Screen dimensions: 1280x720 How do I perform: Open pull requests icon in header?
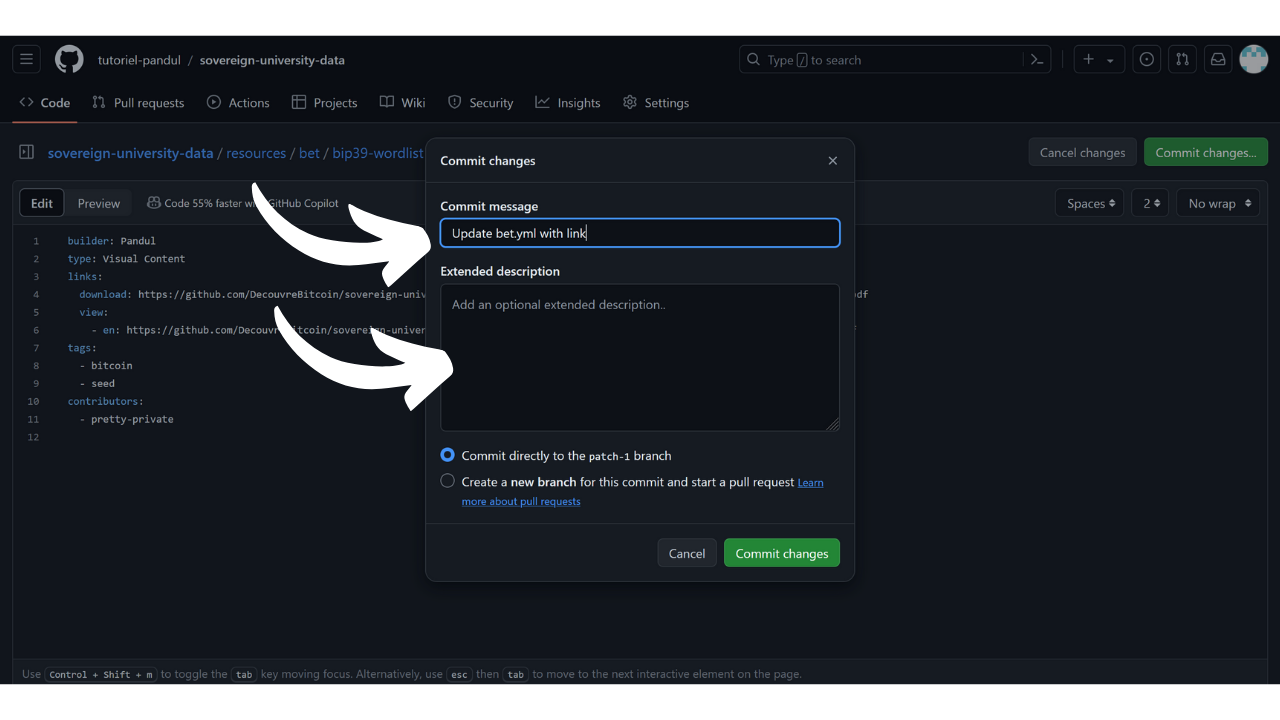[x=1182, y=60]
